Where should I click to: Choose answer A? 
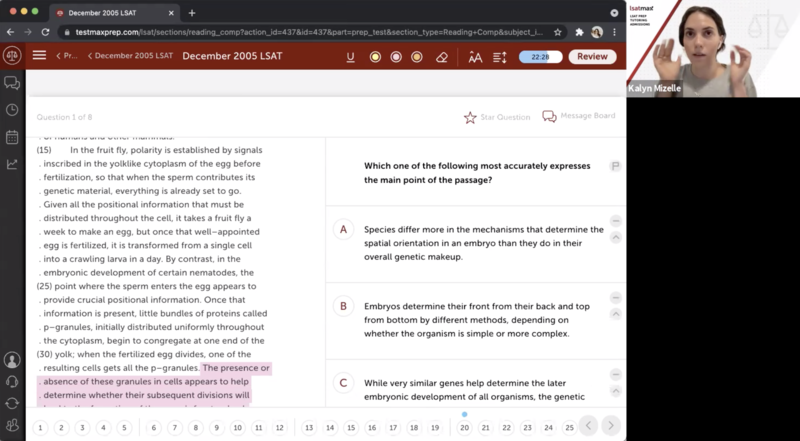(343, 230)
